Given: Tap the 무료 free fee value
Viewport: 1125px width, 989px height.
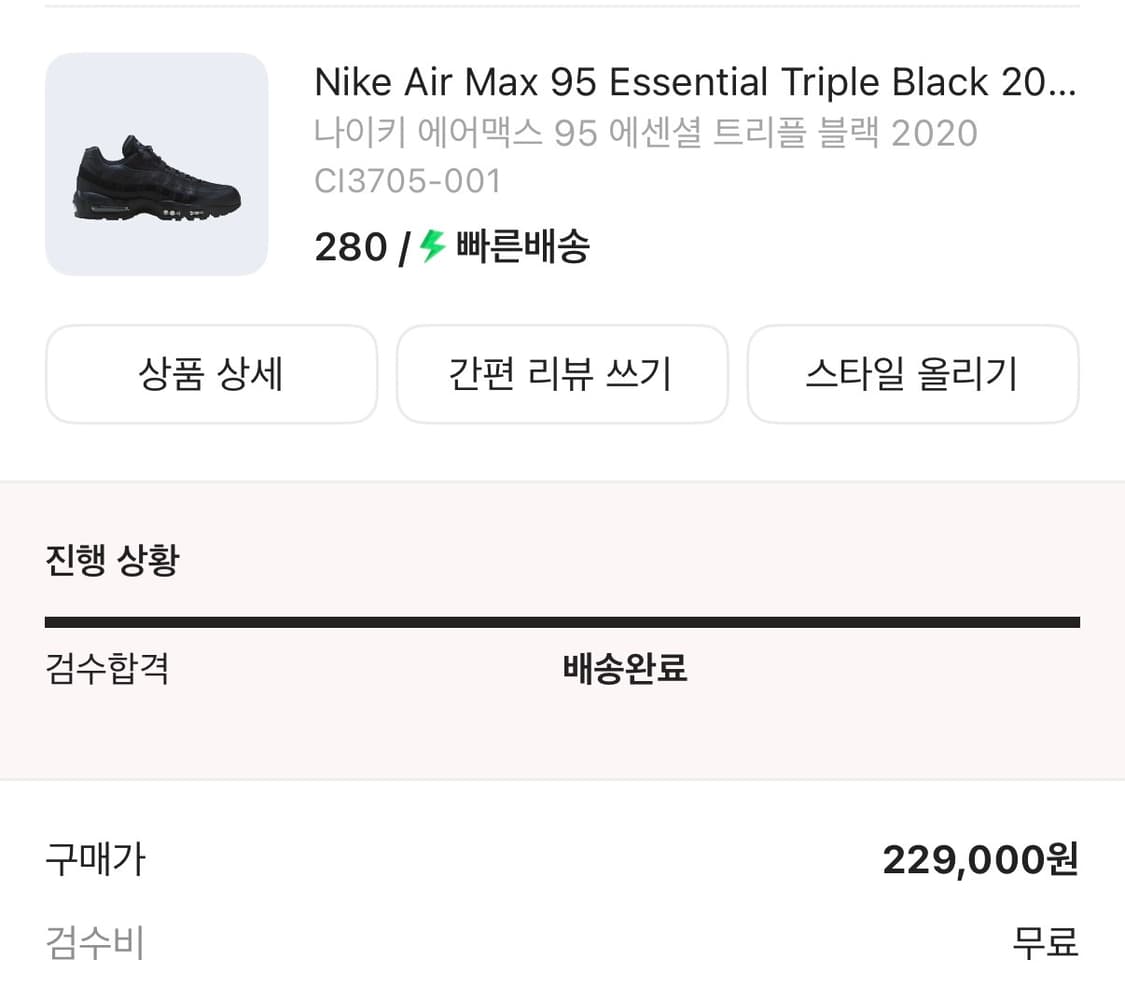Looking at the screenshot, I should pyautogui.click(x=1045, y=942).
